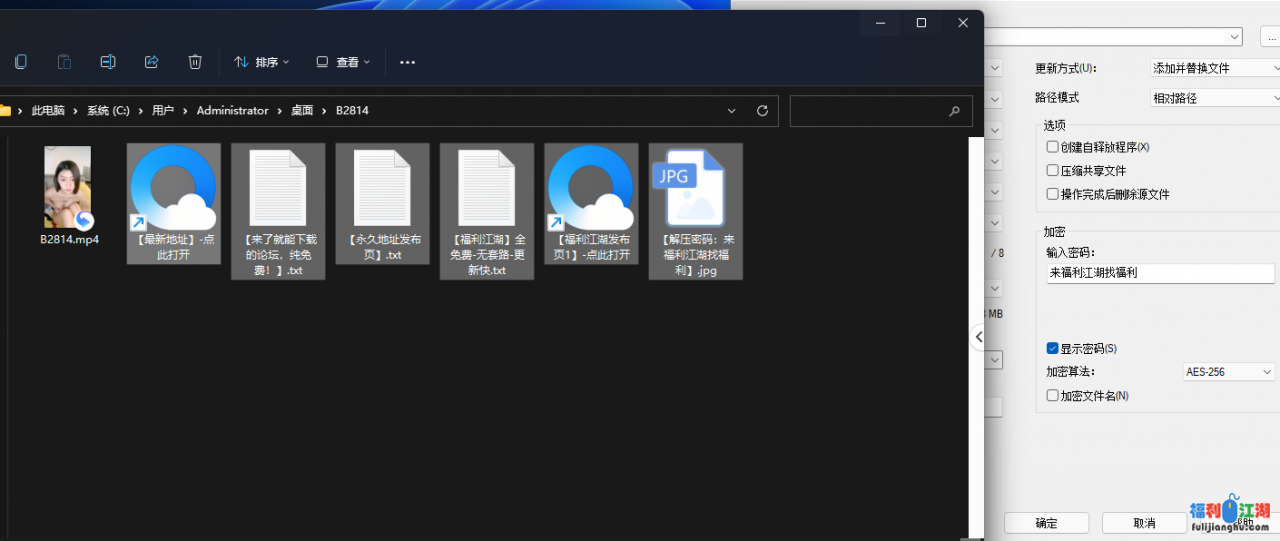Click the refresh button beside address bar
Viewport: 1280px width, 541px height.
point(762,111)
